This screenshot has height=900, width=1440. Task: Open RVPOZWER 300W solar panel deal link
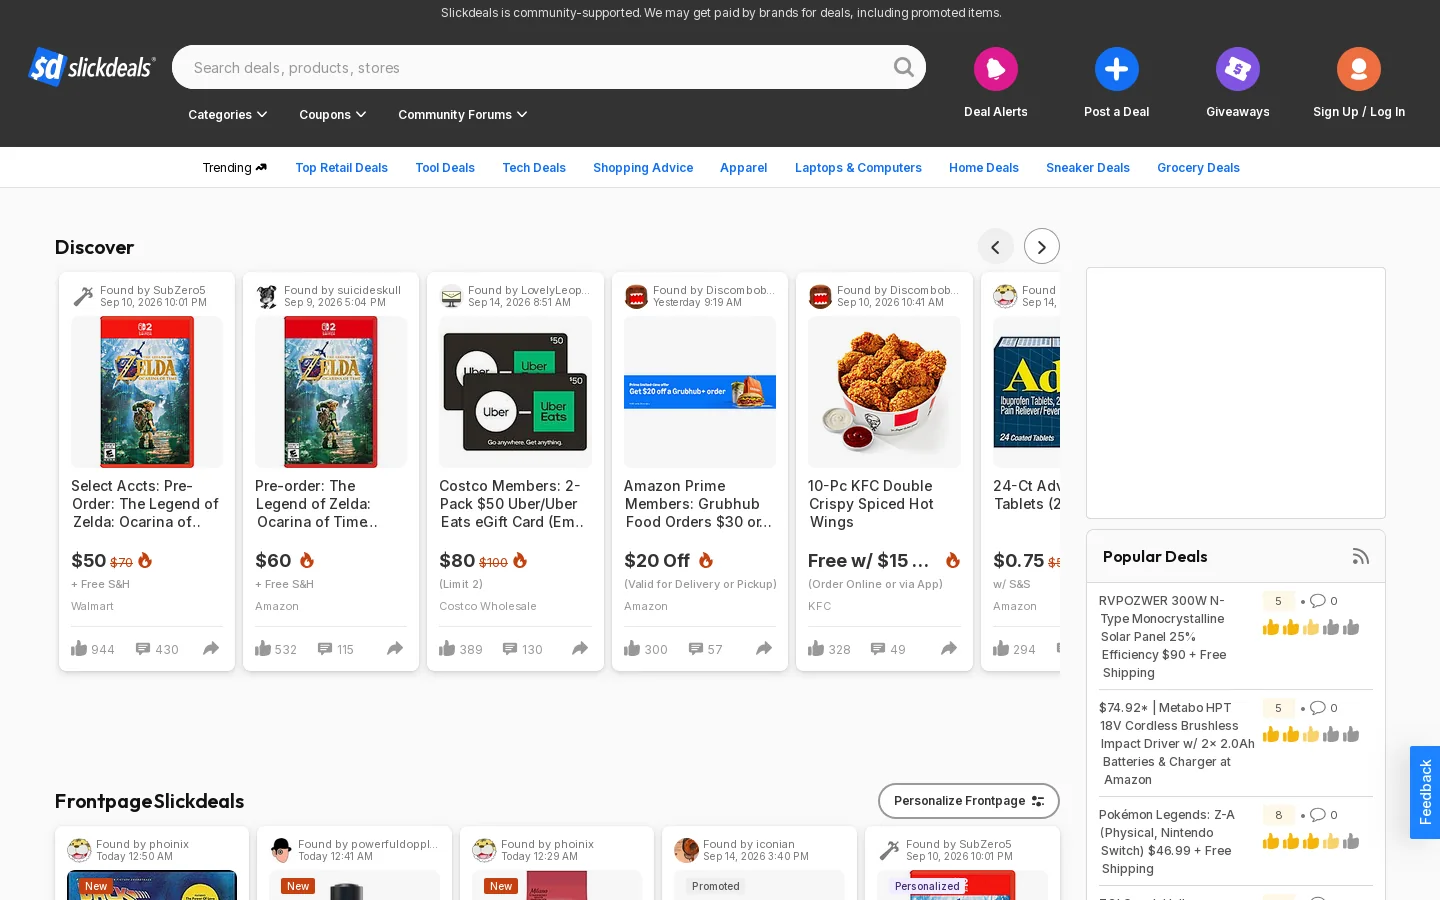click(1165, 637)
